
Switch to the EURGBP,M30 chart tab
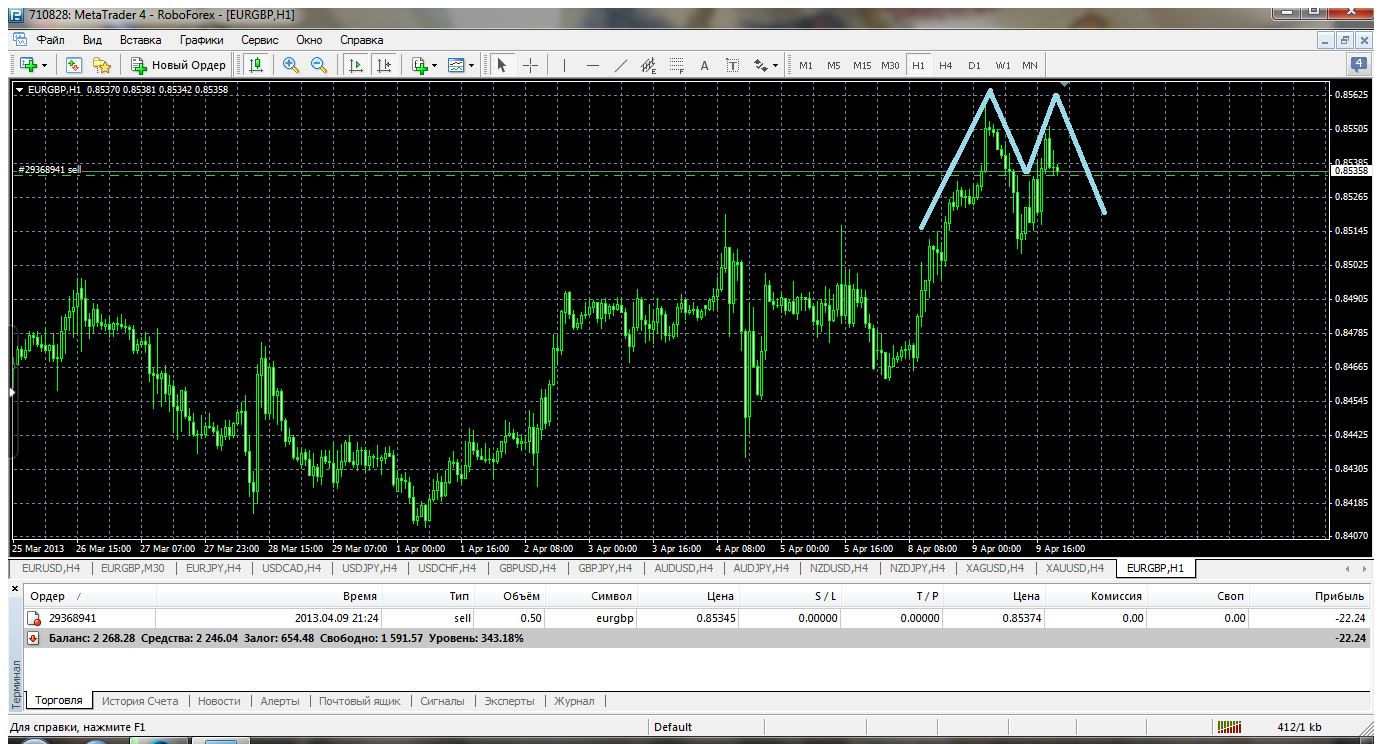(132, 568)
